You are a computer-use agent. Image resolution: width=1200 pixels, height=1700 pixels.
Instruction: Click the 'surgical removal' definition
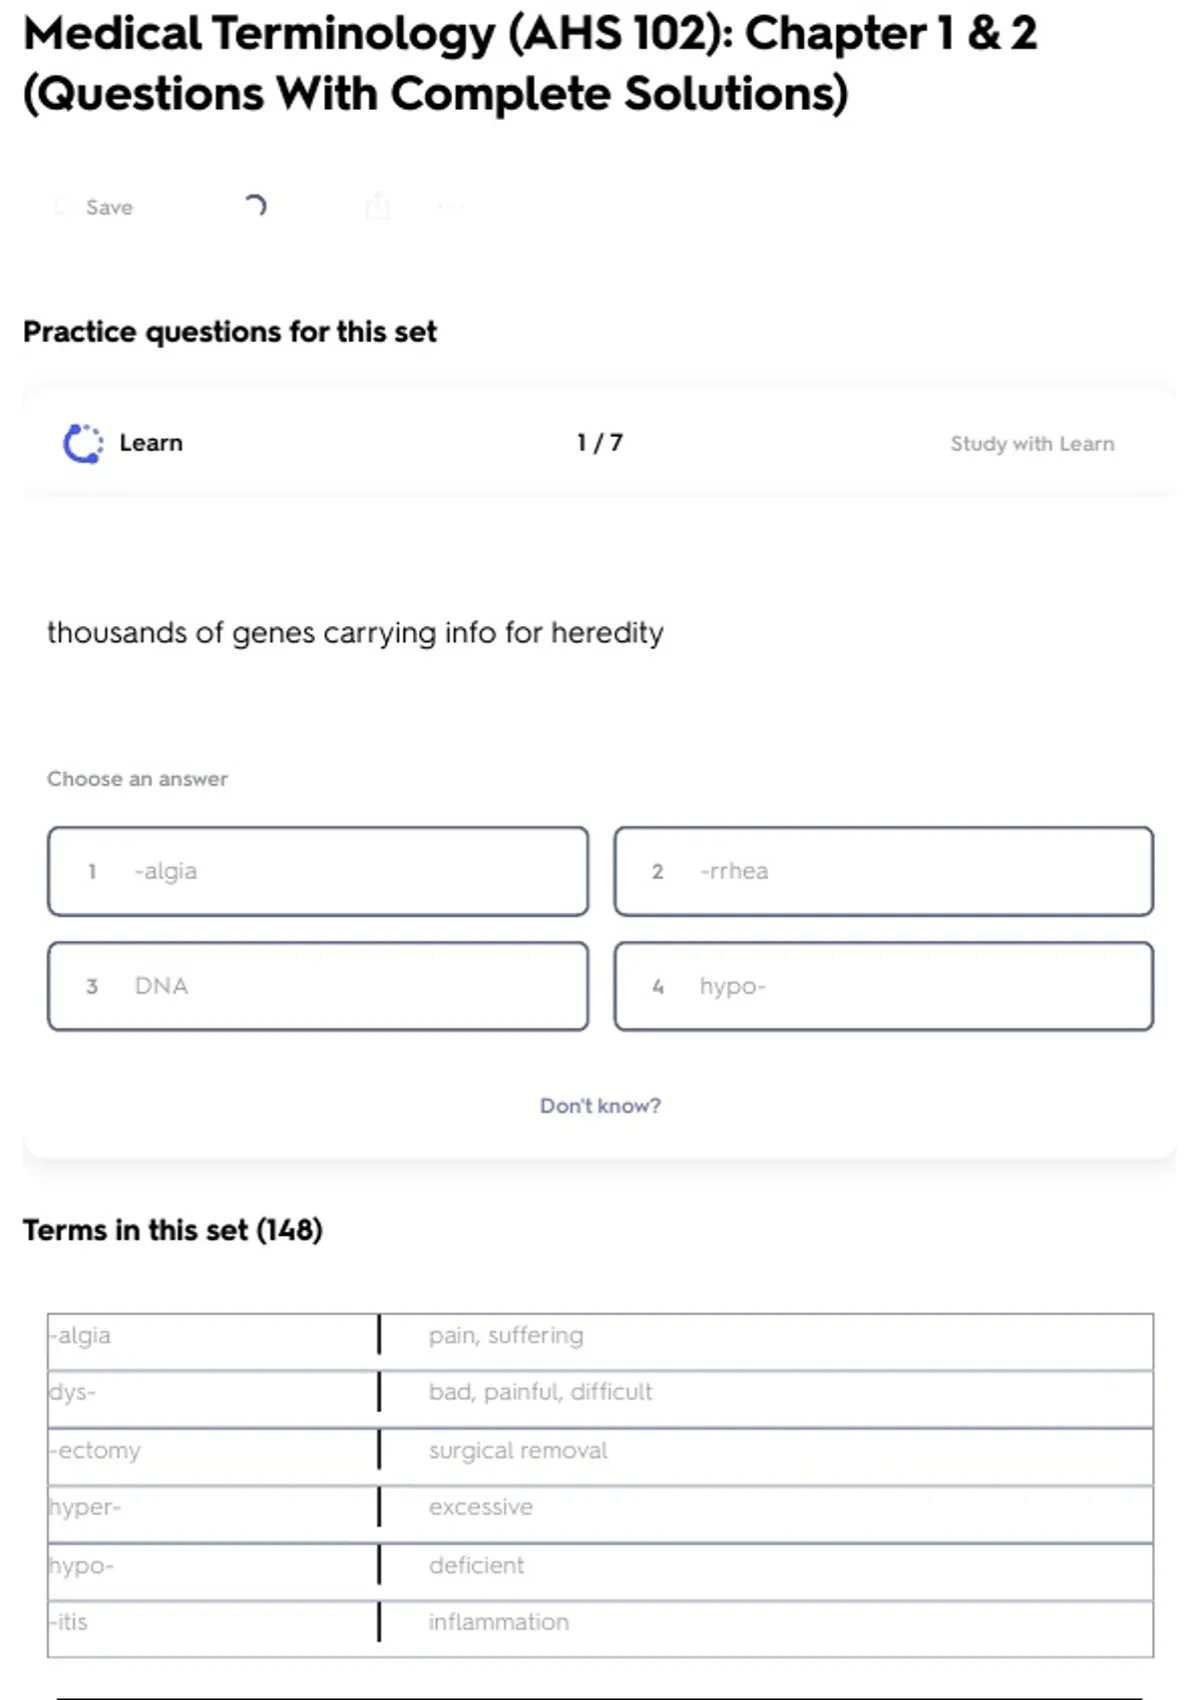pos(517,1450)
